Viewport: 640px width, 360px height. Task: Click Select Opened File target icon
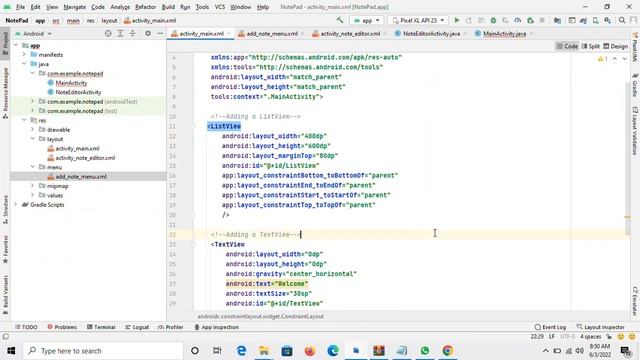pyautogui.click(x=108, y=33)
